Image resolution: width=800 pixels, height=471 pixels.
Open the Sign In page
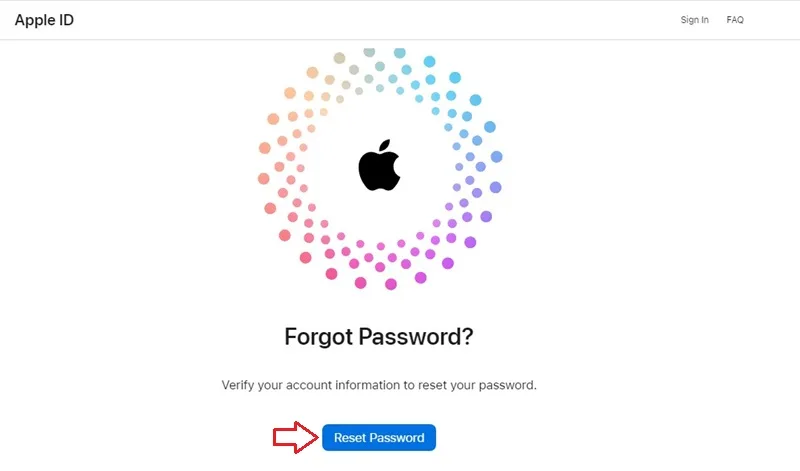(694, 20)
